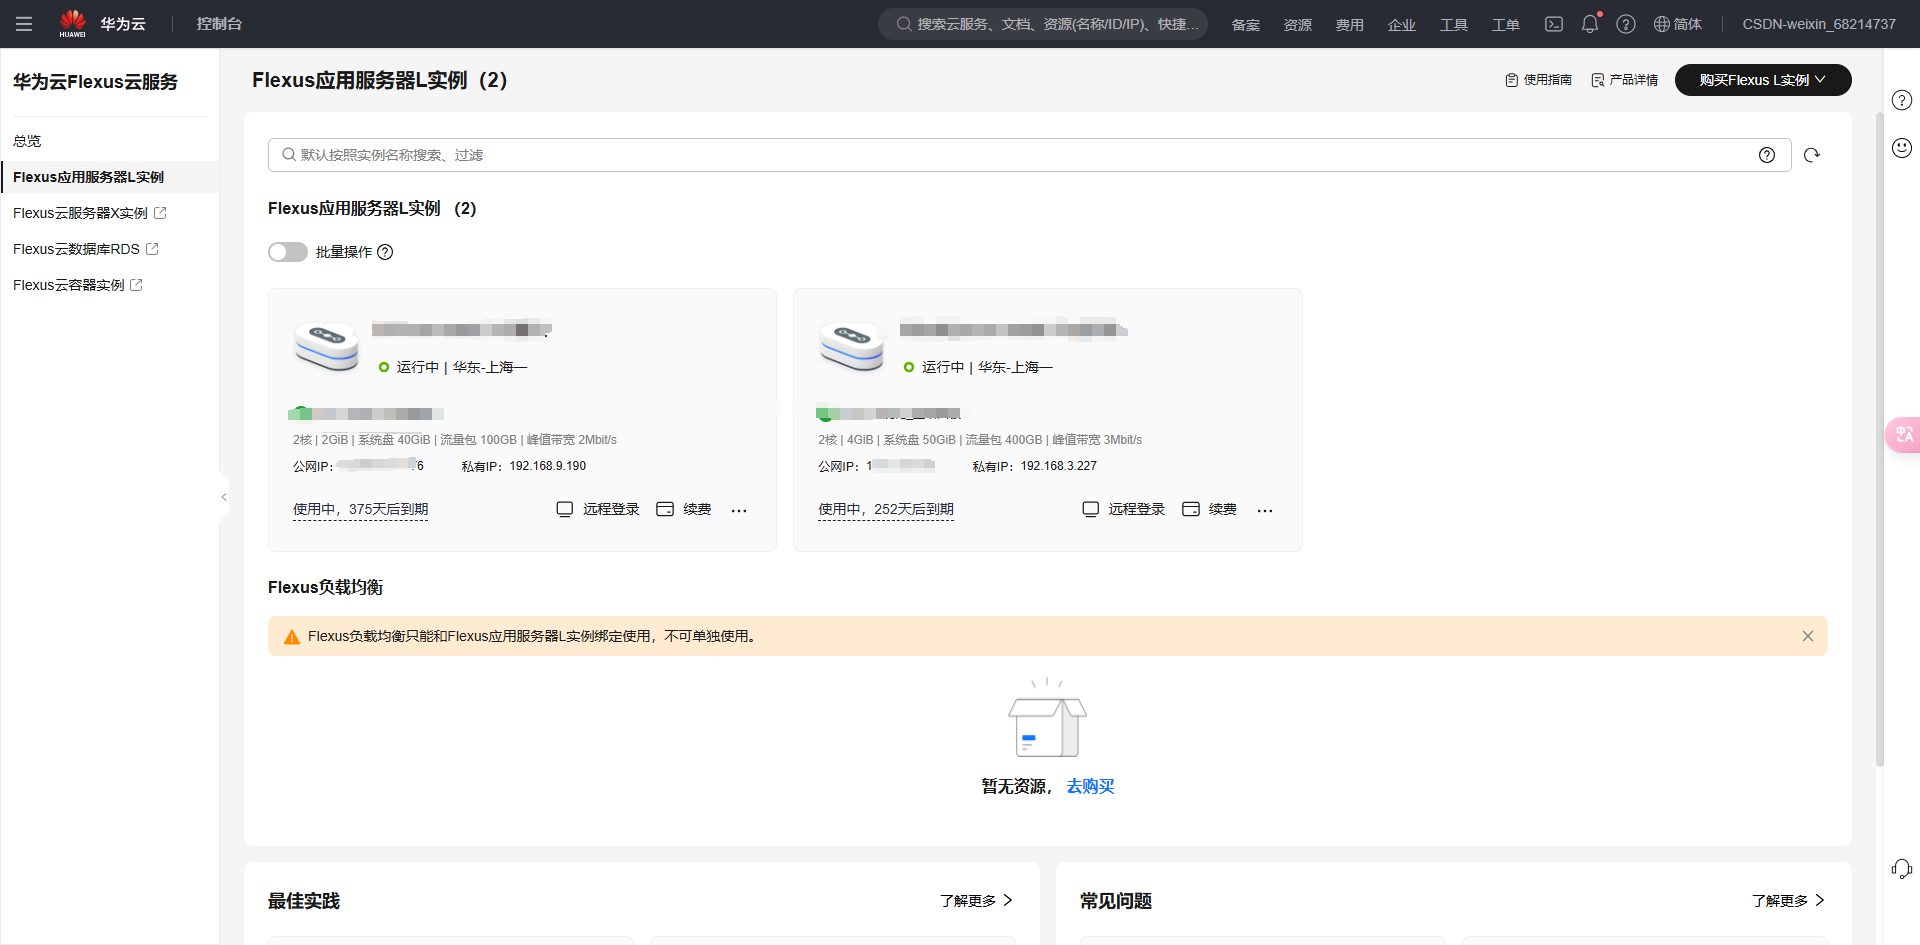
Task: Expand the 购买Flexus L实例 dropdown button
Action: tap(1762, 80)
